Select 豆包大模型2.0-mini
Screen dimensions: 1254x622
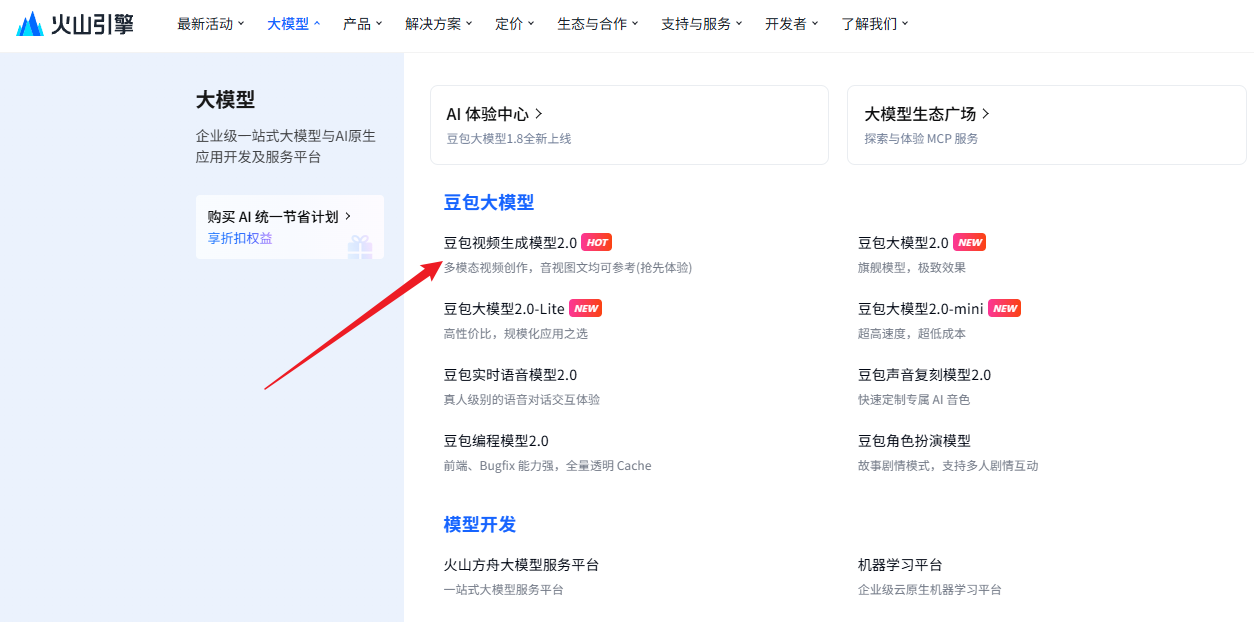[x=921, y=309]
